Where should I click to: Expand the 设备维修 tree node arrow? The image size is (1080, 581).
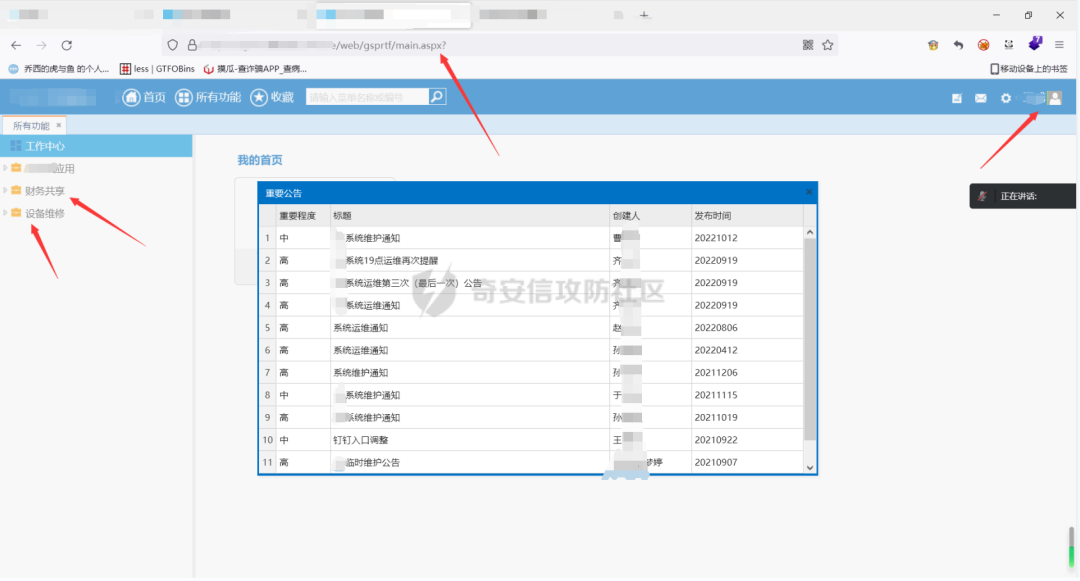pyautogui.click(x=6, y=213)
